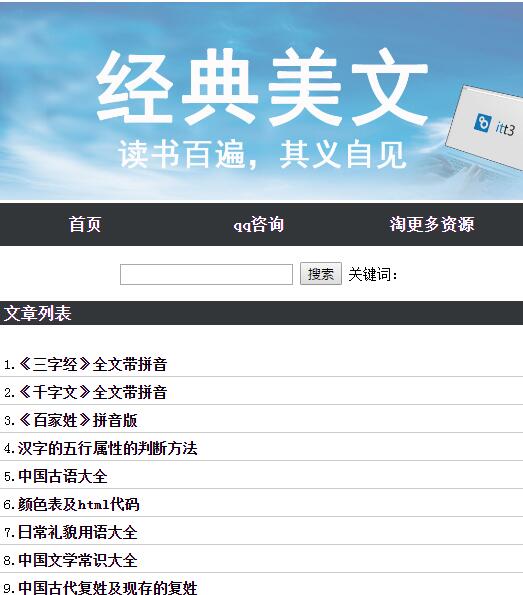Screen dimensions: 523x595
Task: Open article 《千字文》全文带拼音
Action: click(93, 392)
